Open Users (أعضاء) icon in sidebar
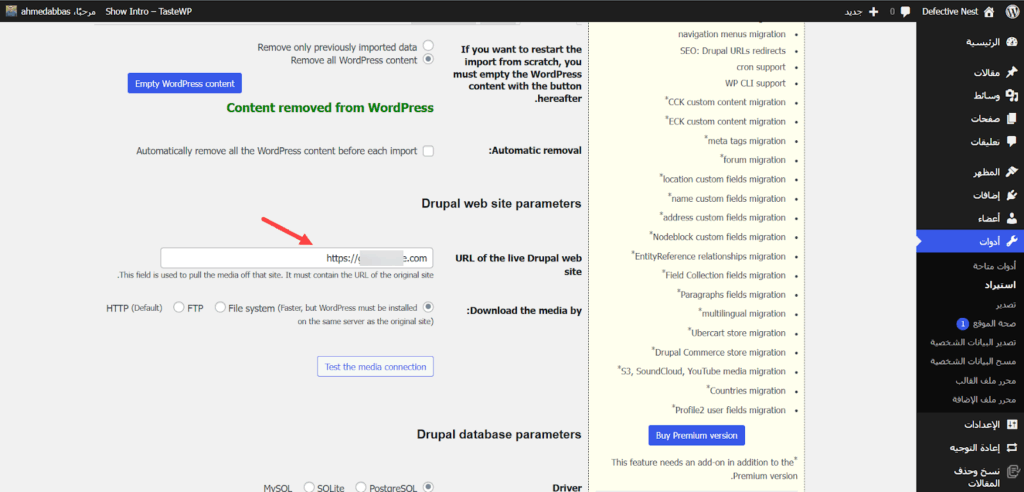The image size is (1024, 492). coord(1011,218)
